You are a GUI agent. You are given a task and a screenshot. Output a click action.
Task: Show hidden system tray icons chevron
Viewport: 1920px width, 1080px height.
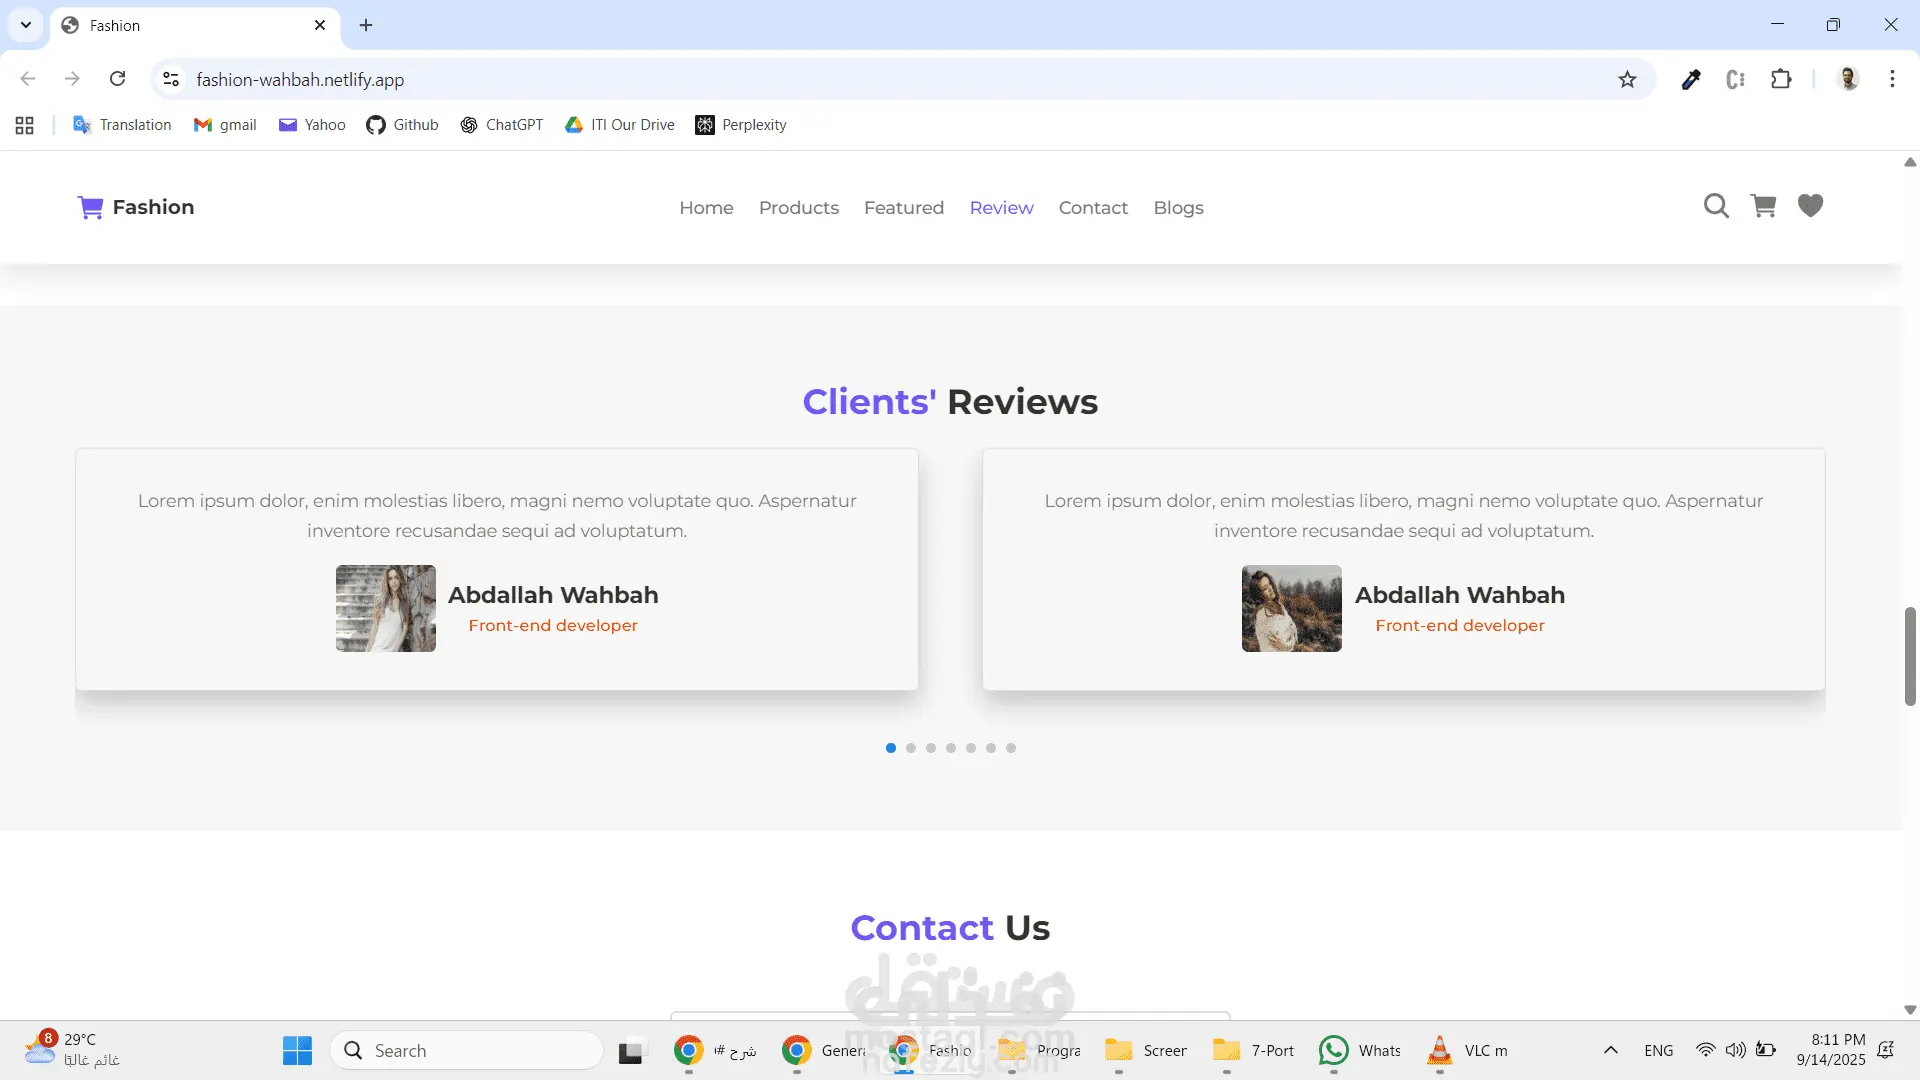tap(1610, 1050)
